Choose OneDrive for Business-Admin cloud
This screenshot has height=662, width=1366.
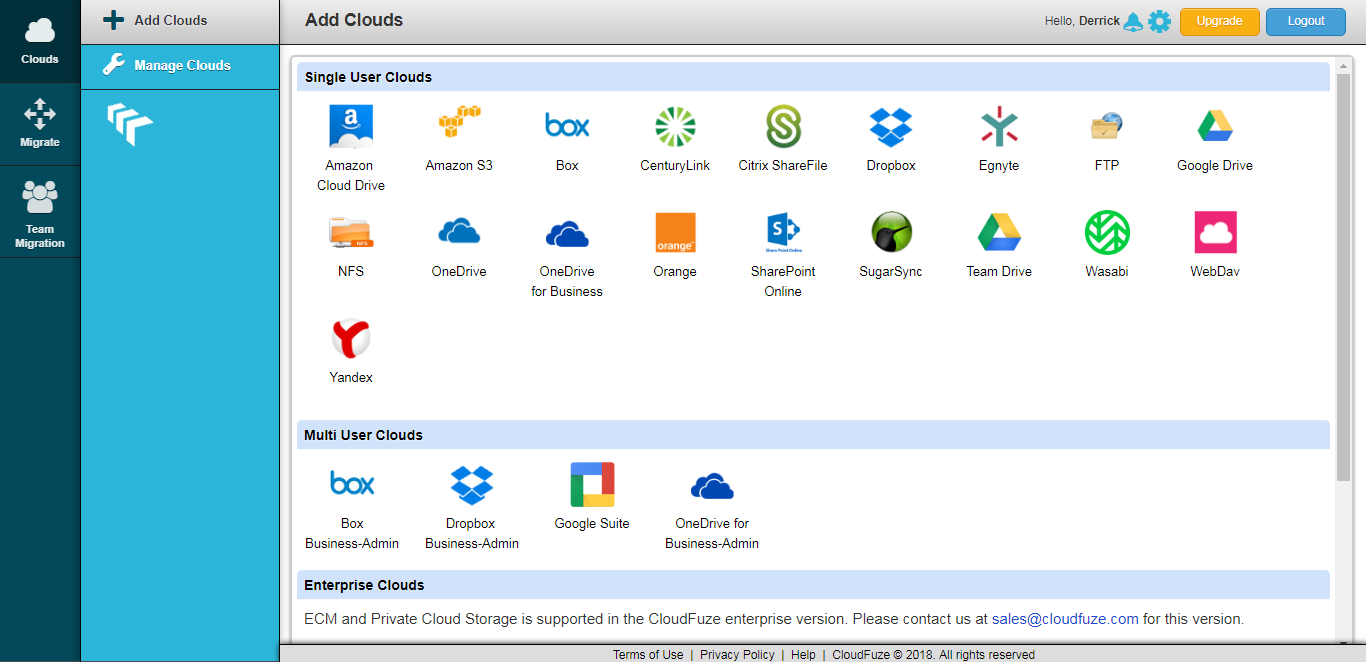(712, 486)
